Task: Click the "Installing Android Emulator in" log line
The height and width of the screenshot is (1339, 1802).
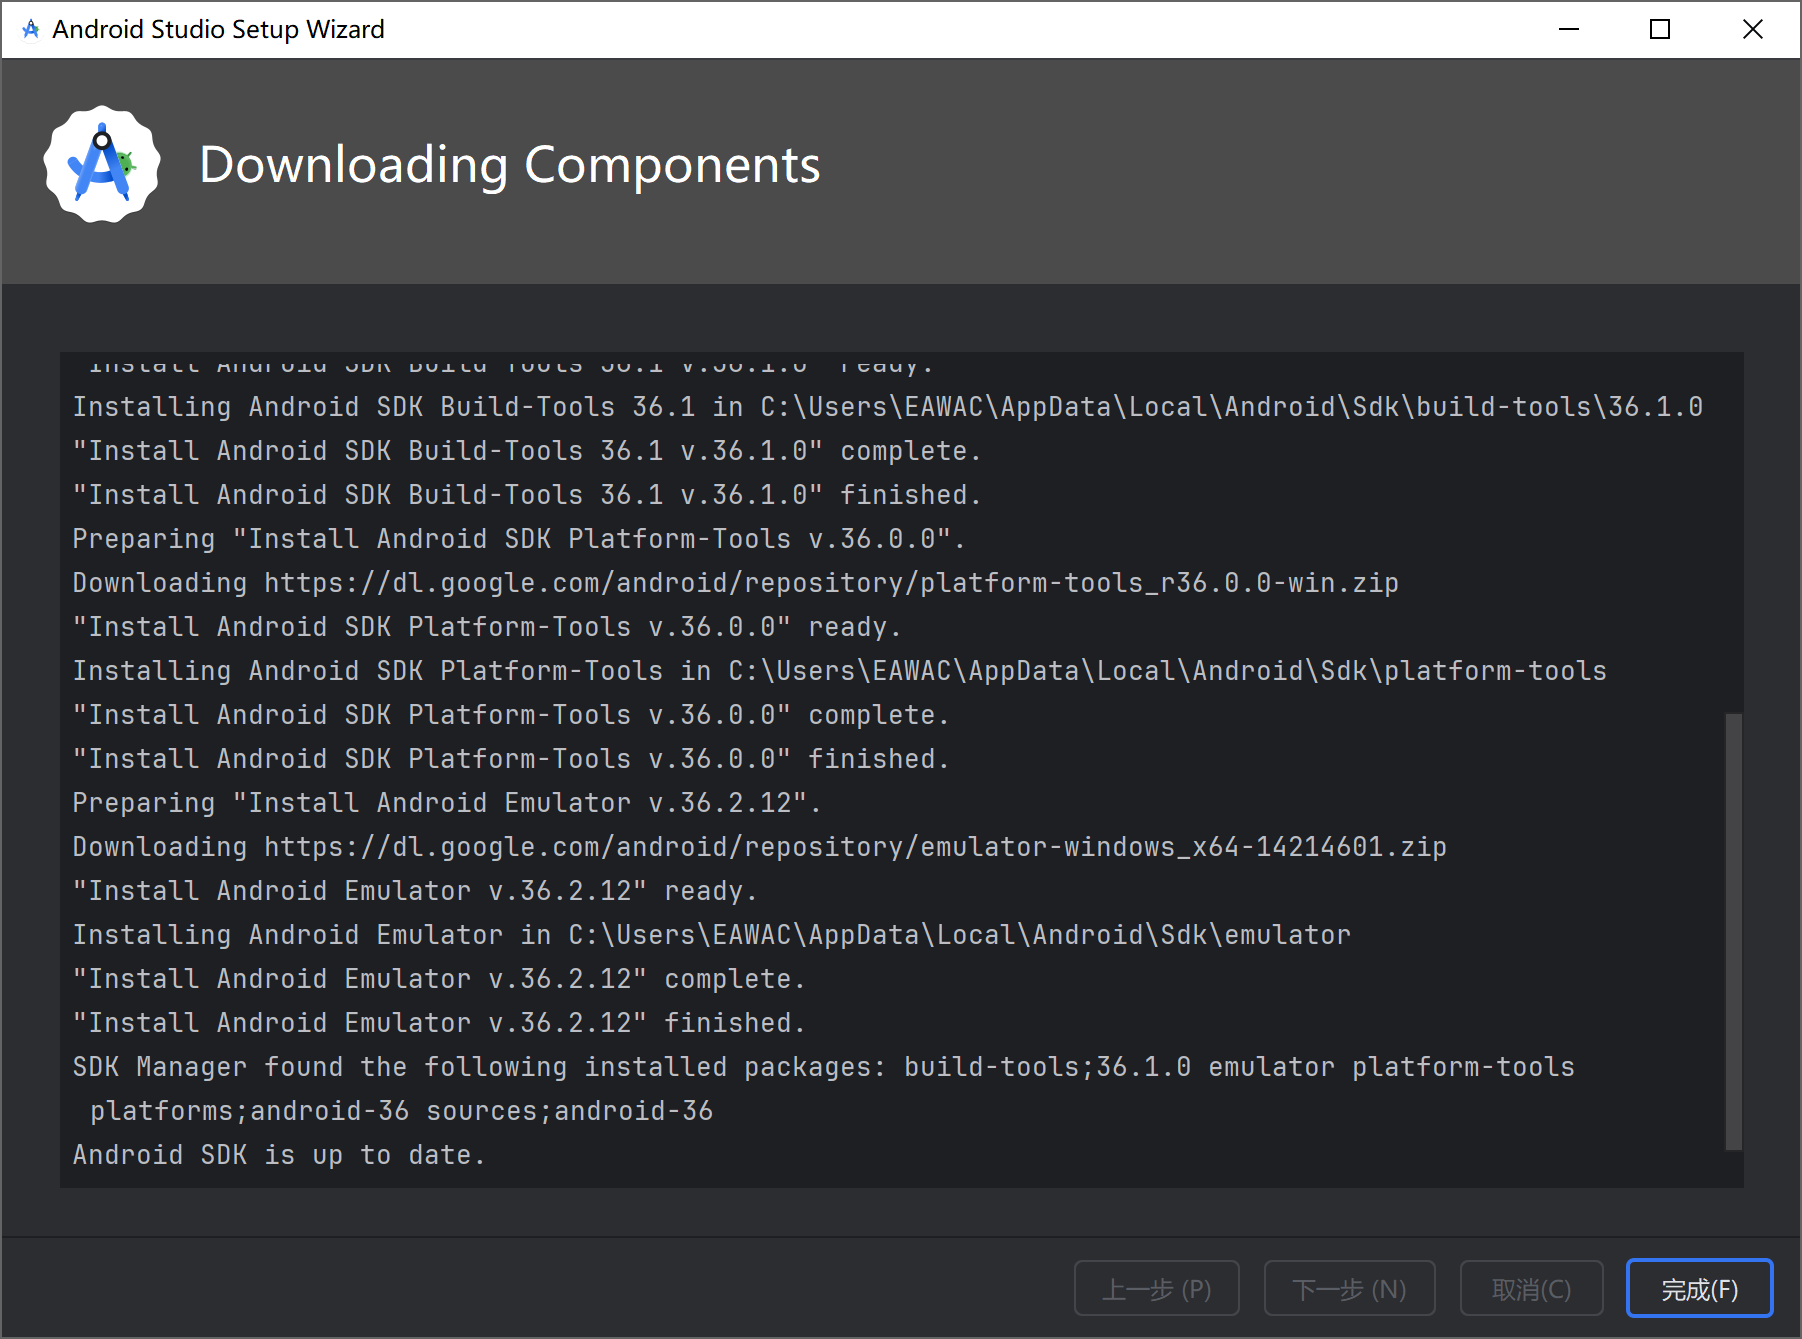Action: click(x=711, y=935)
